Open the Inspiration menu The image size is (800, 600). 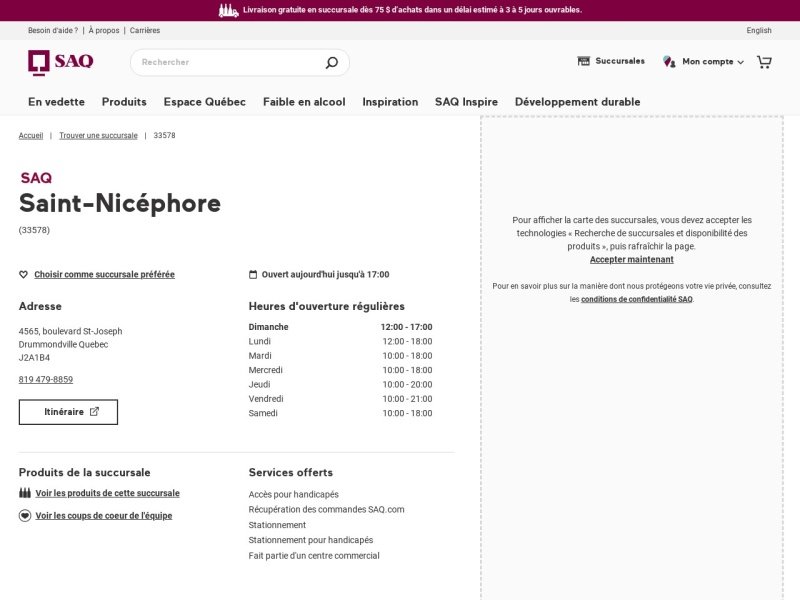pyautogui.click(x=390, y=102)
